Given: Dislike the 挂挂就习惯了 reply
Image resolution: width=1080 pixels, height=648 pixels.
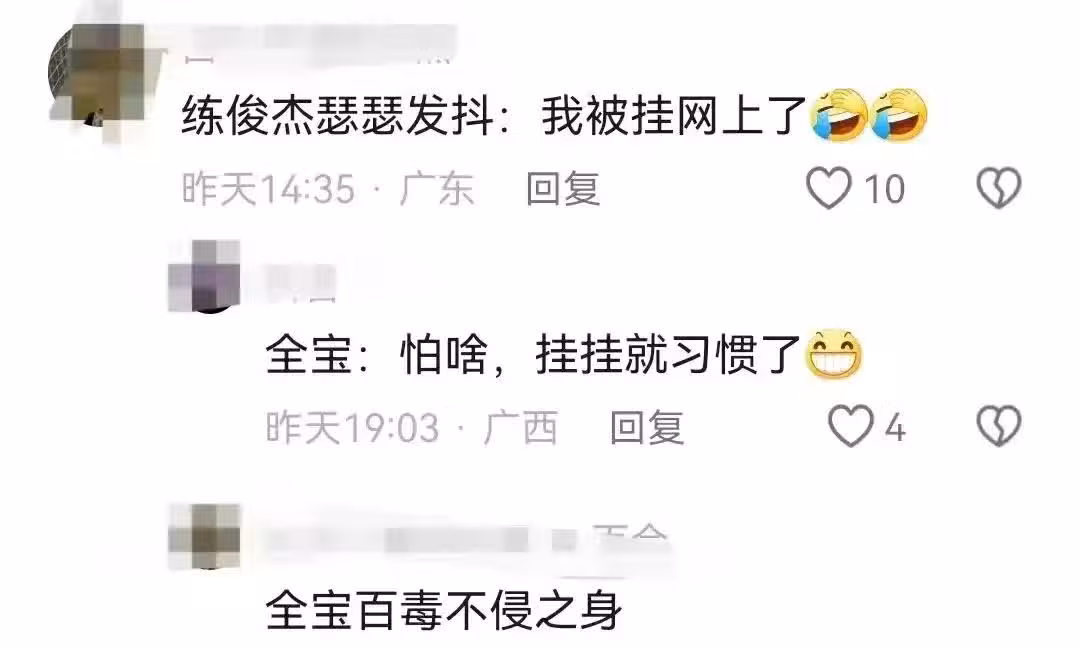Looking at the screenshot, I should tap(999, 426).
